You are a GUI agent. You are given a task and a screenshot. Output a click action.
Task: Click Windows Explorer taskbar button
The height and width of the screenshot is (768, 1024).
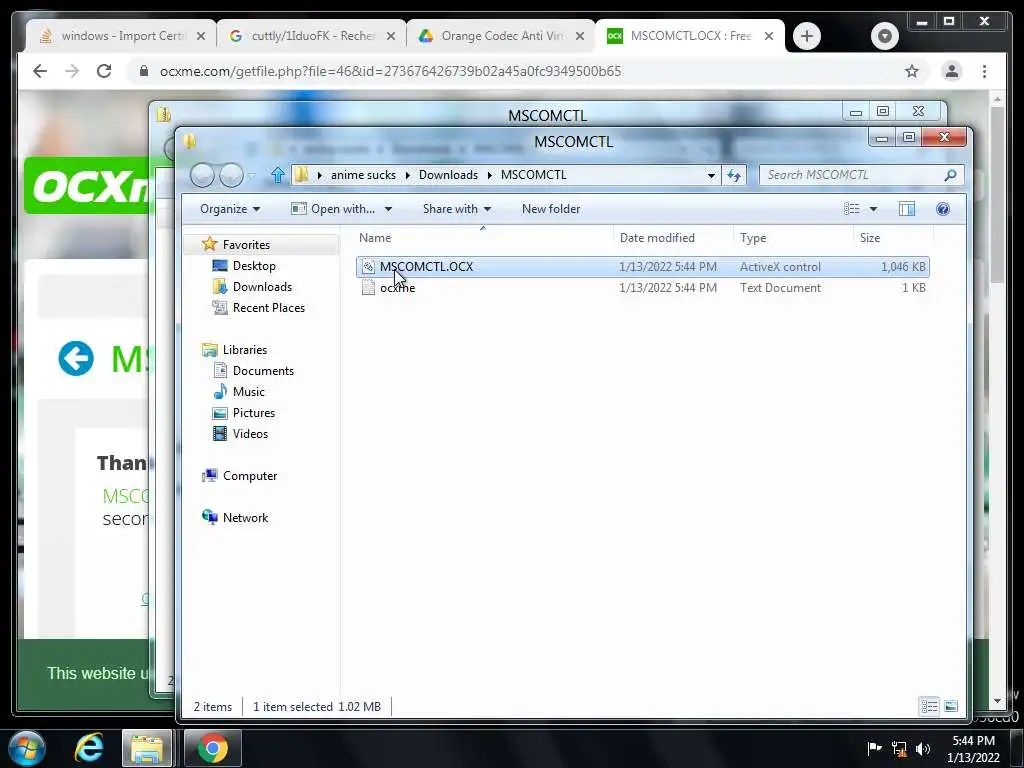point(147,748)
